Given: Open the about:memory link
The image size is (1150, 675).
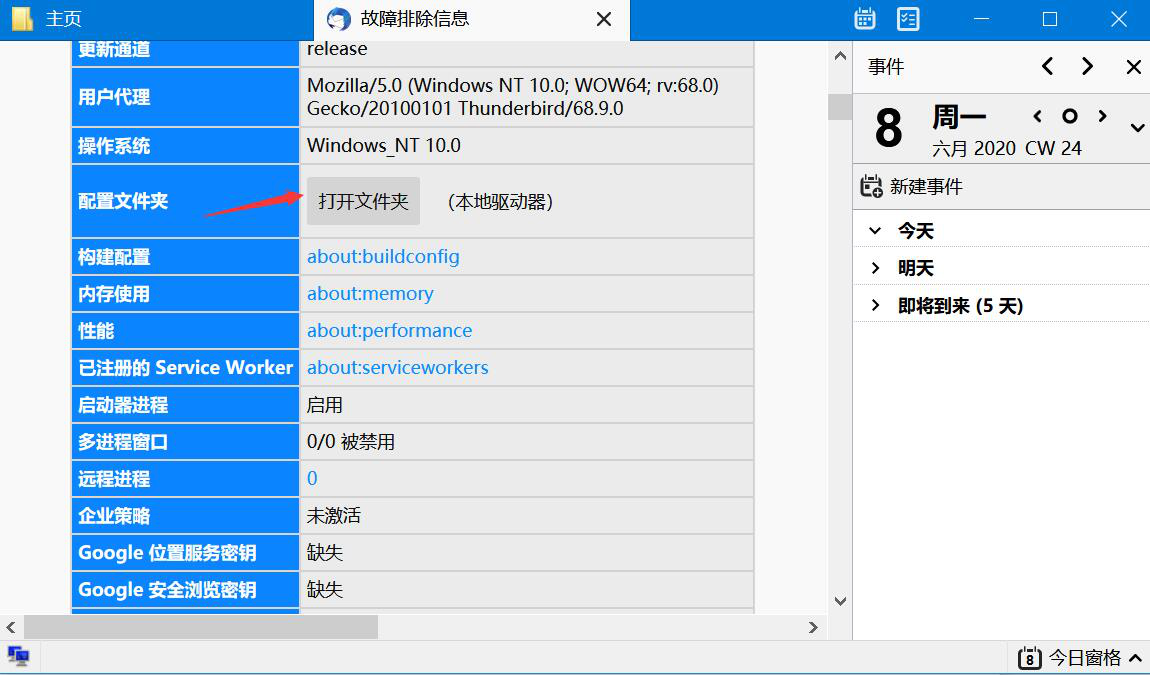Looking at the screenshot, I should click(370, 293).
